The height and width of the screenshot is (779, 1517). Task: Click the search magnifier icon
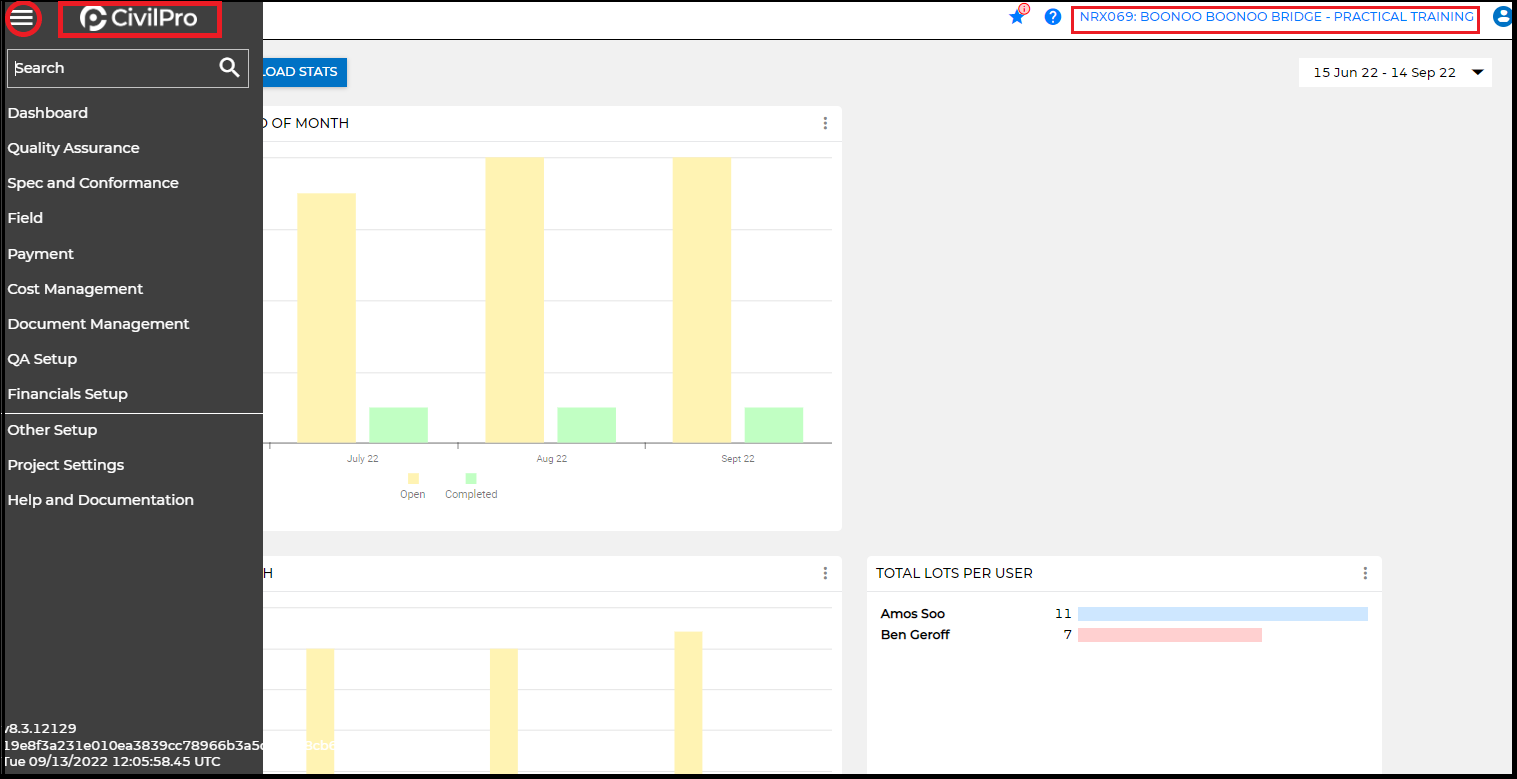(x=229, y=67)
